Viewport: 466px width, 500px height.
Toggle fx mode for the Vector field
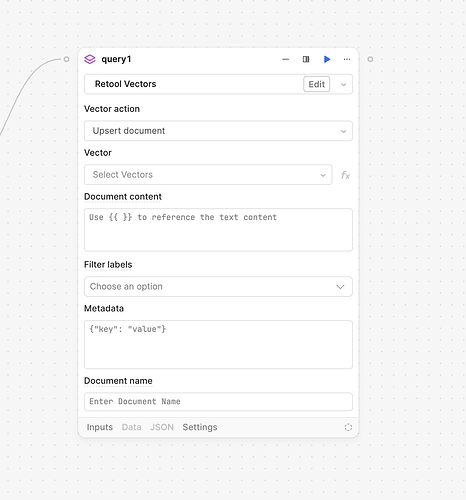point(345,175)
